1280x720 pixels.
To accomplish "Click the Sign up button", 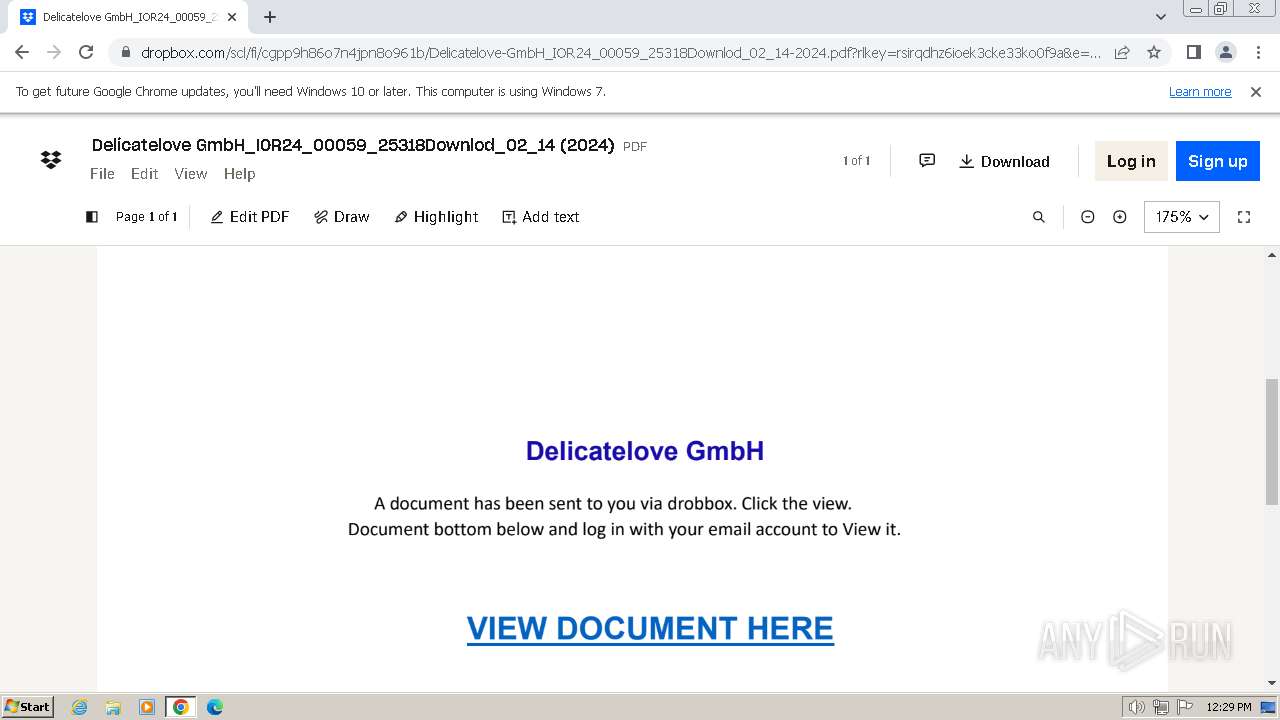I will pyautogui.click(x=1218, y=161).
